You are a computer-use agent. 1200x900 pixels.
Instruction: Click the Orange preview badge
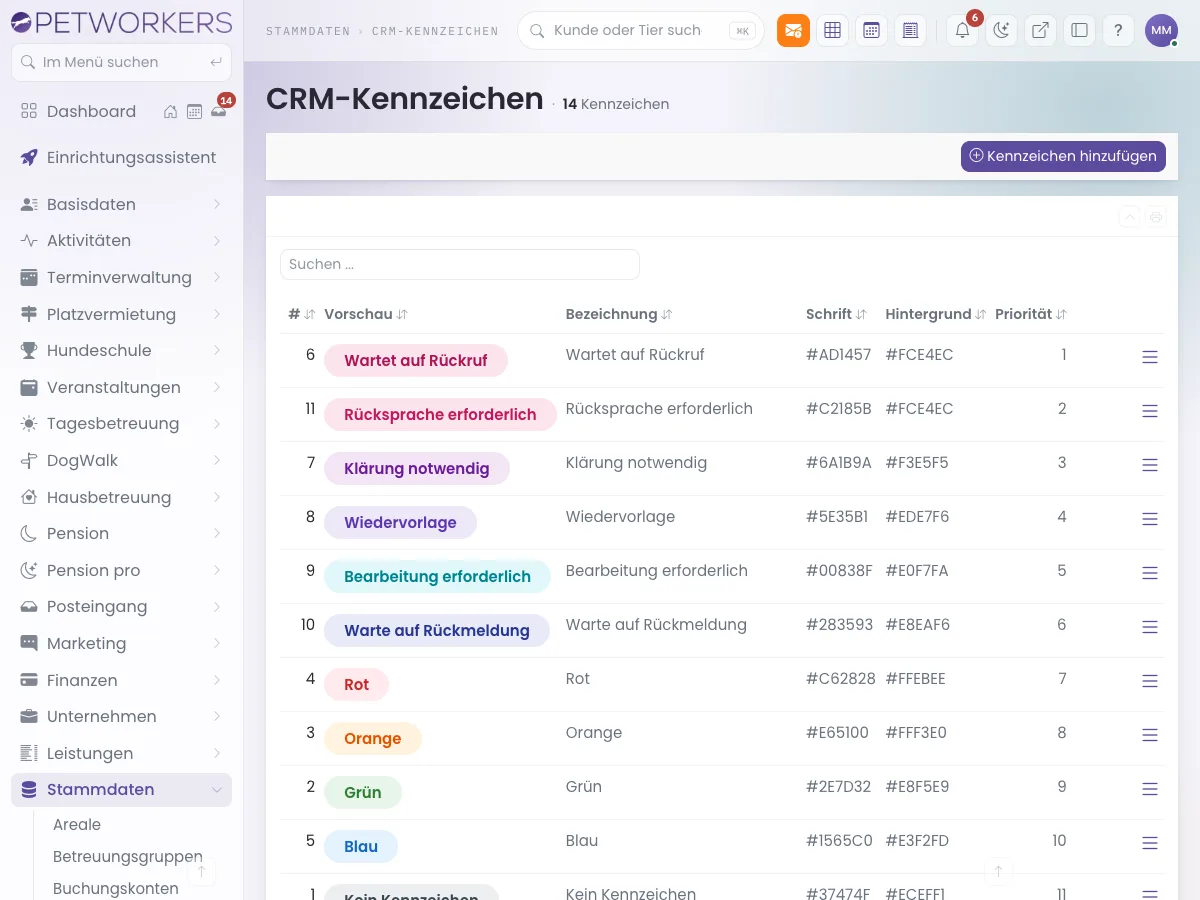coord(373,738)
